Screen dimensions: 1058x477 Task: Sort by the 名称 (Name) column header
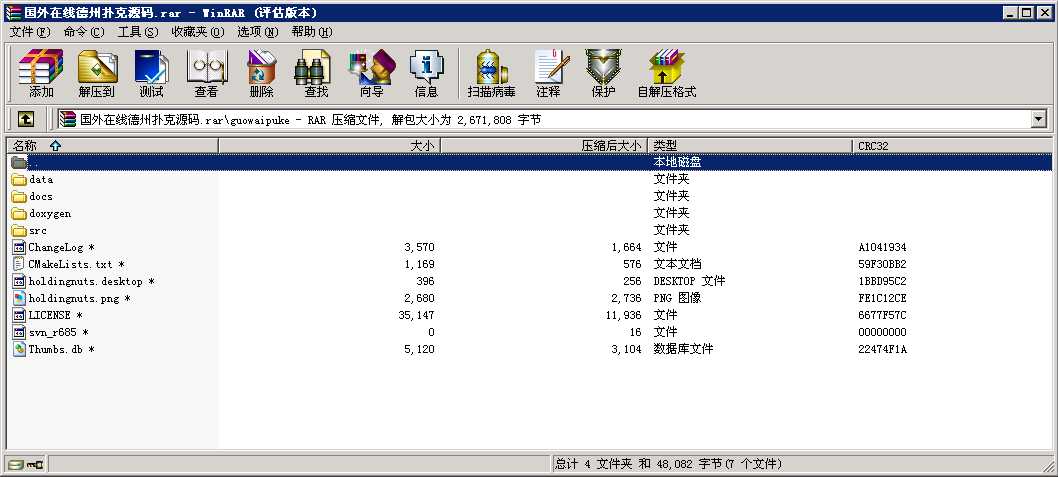112,146
